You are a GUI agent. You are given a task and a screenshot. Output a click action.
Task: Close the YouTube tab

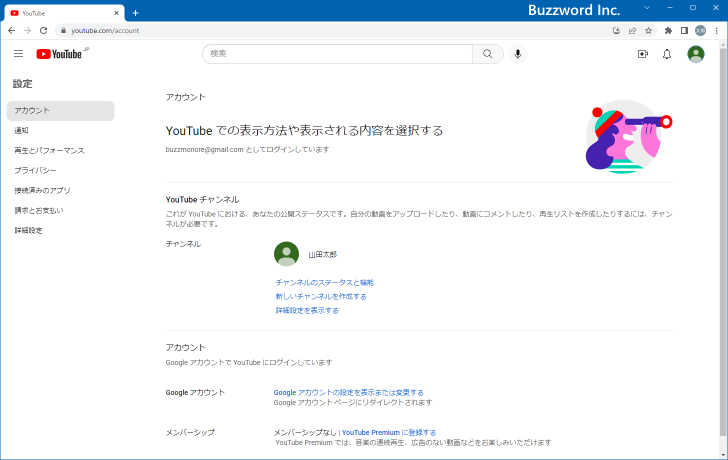click(116, 13)
